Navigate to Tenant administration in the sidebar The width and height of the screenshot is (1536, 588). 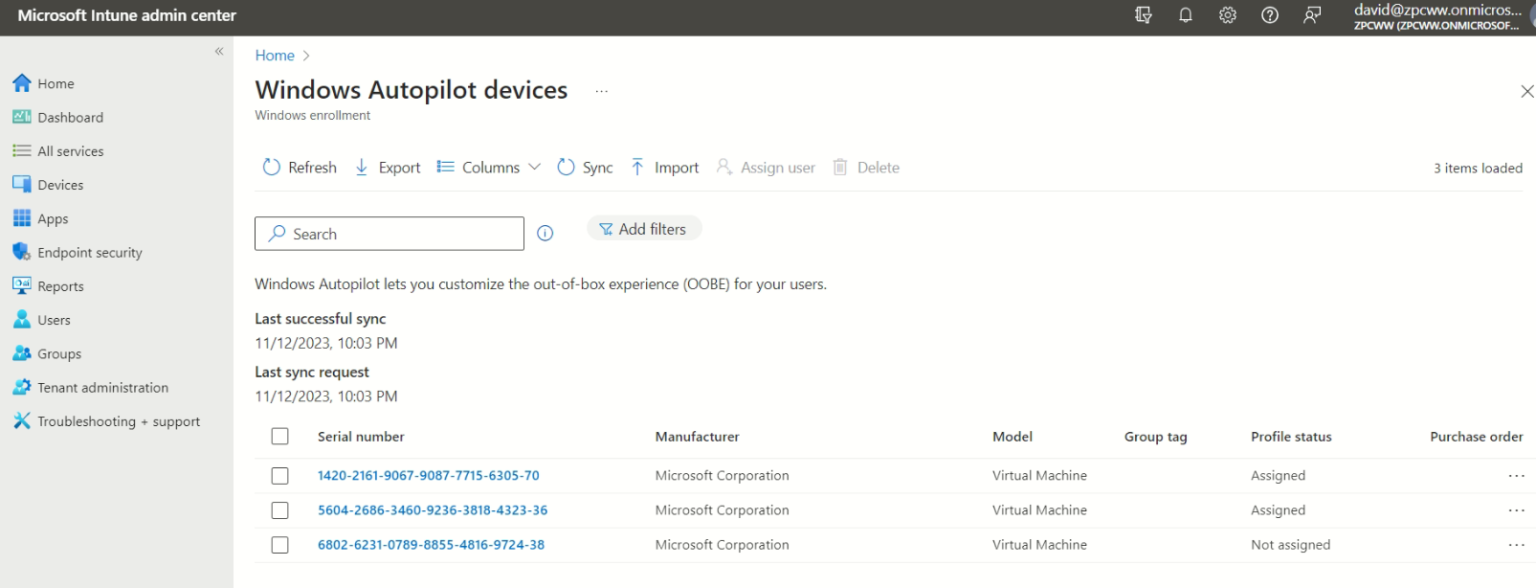[103, 387]
